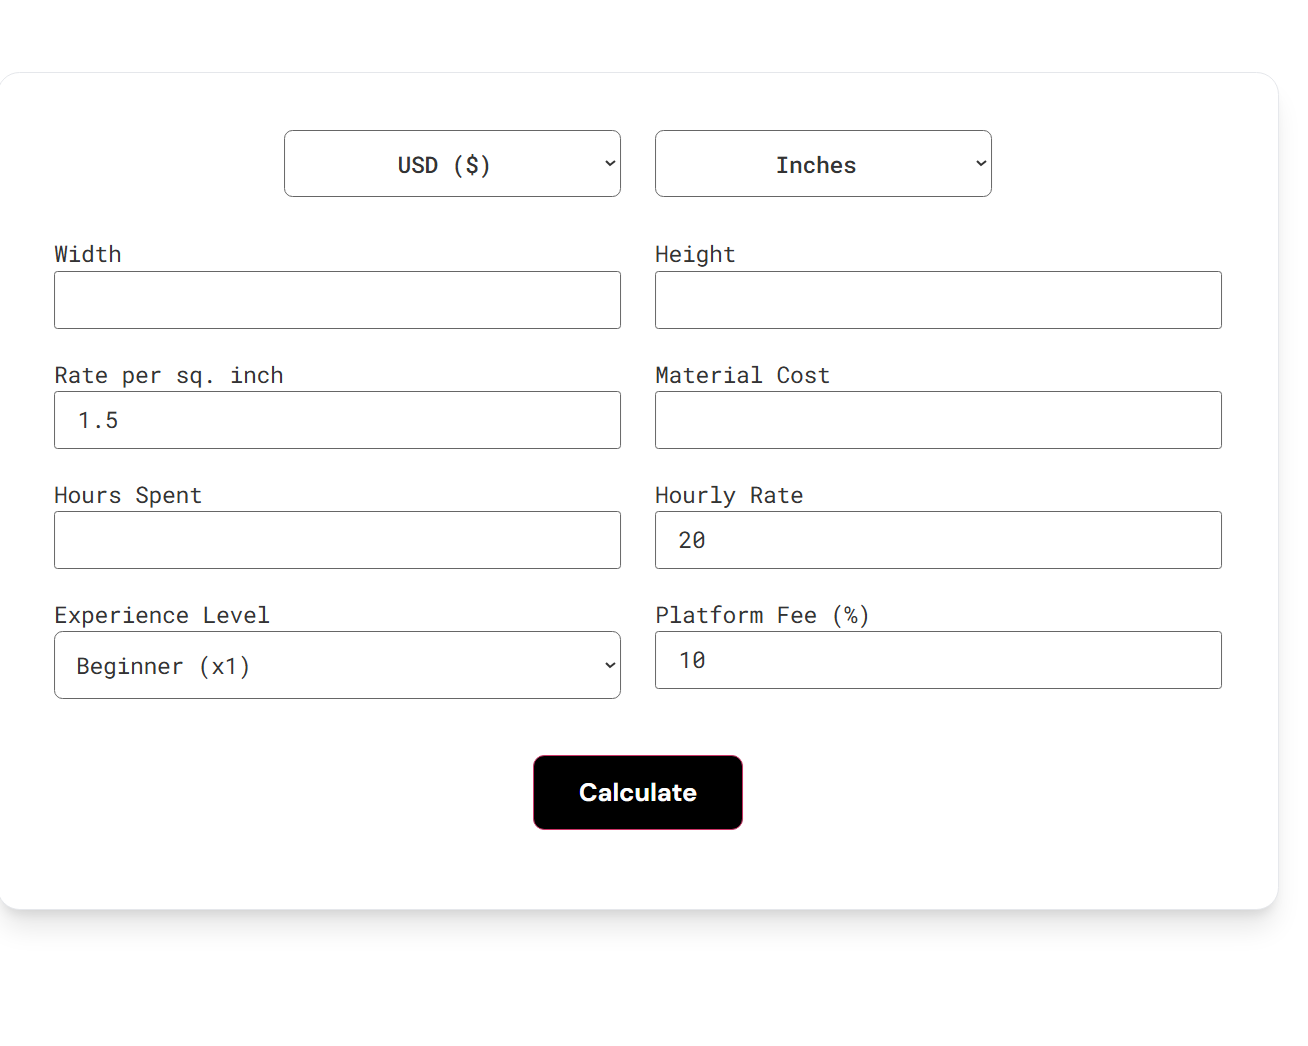
Task: Click the Hourly Rate field showing 20
Action: coord(938,540)
